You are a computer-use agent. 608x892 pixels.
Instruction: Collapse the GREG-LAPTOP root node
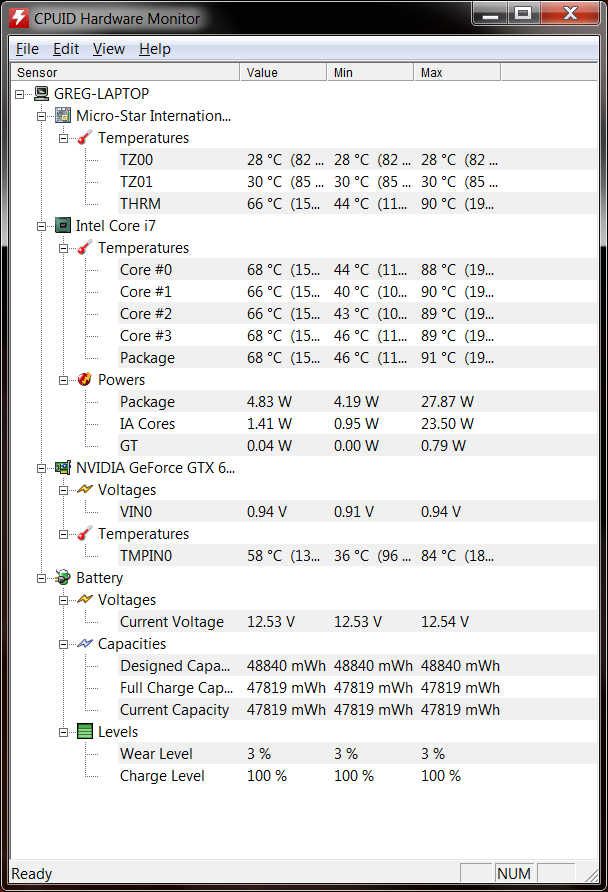coord(19,94)
